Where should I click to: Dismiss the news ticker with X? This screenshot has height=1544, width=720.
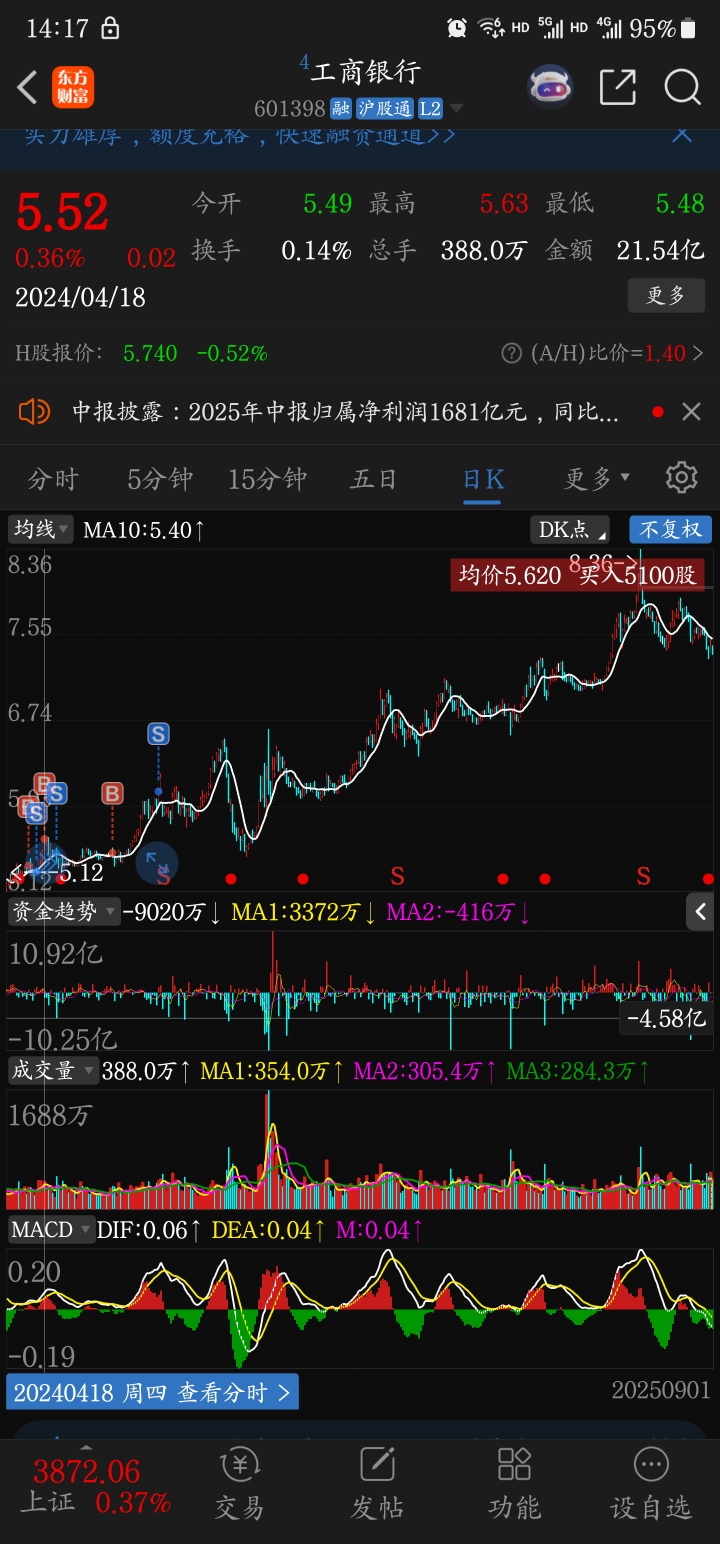pyautogui.click(x=691, y=411)
